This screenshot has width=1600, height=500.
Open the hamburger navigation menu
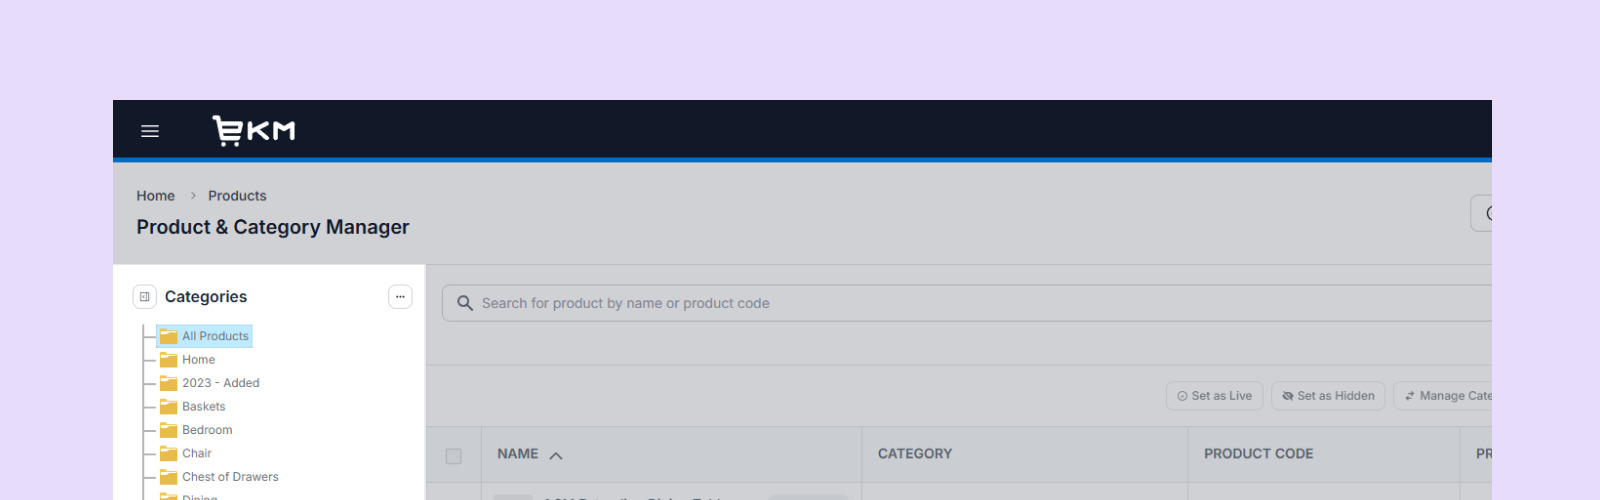pos(150,131)
